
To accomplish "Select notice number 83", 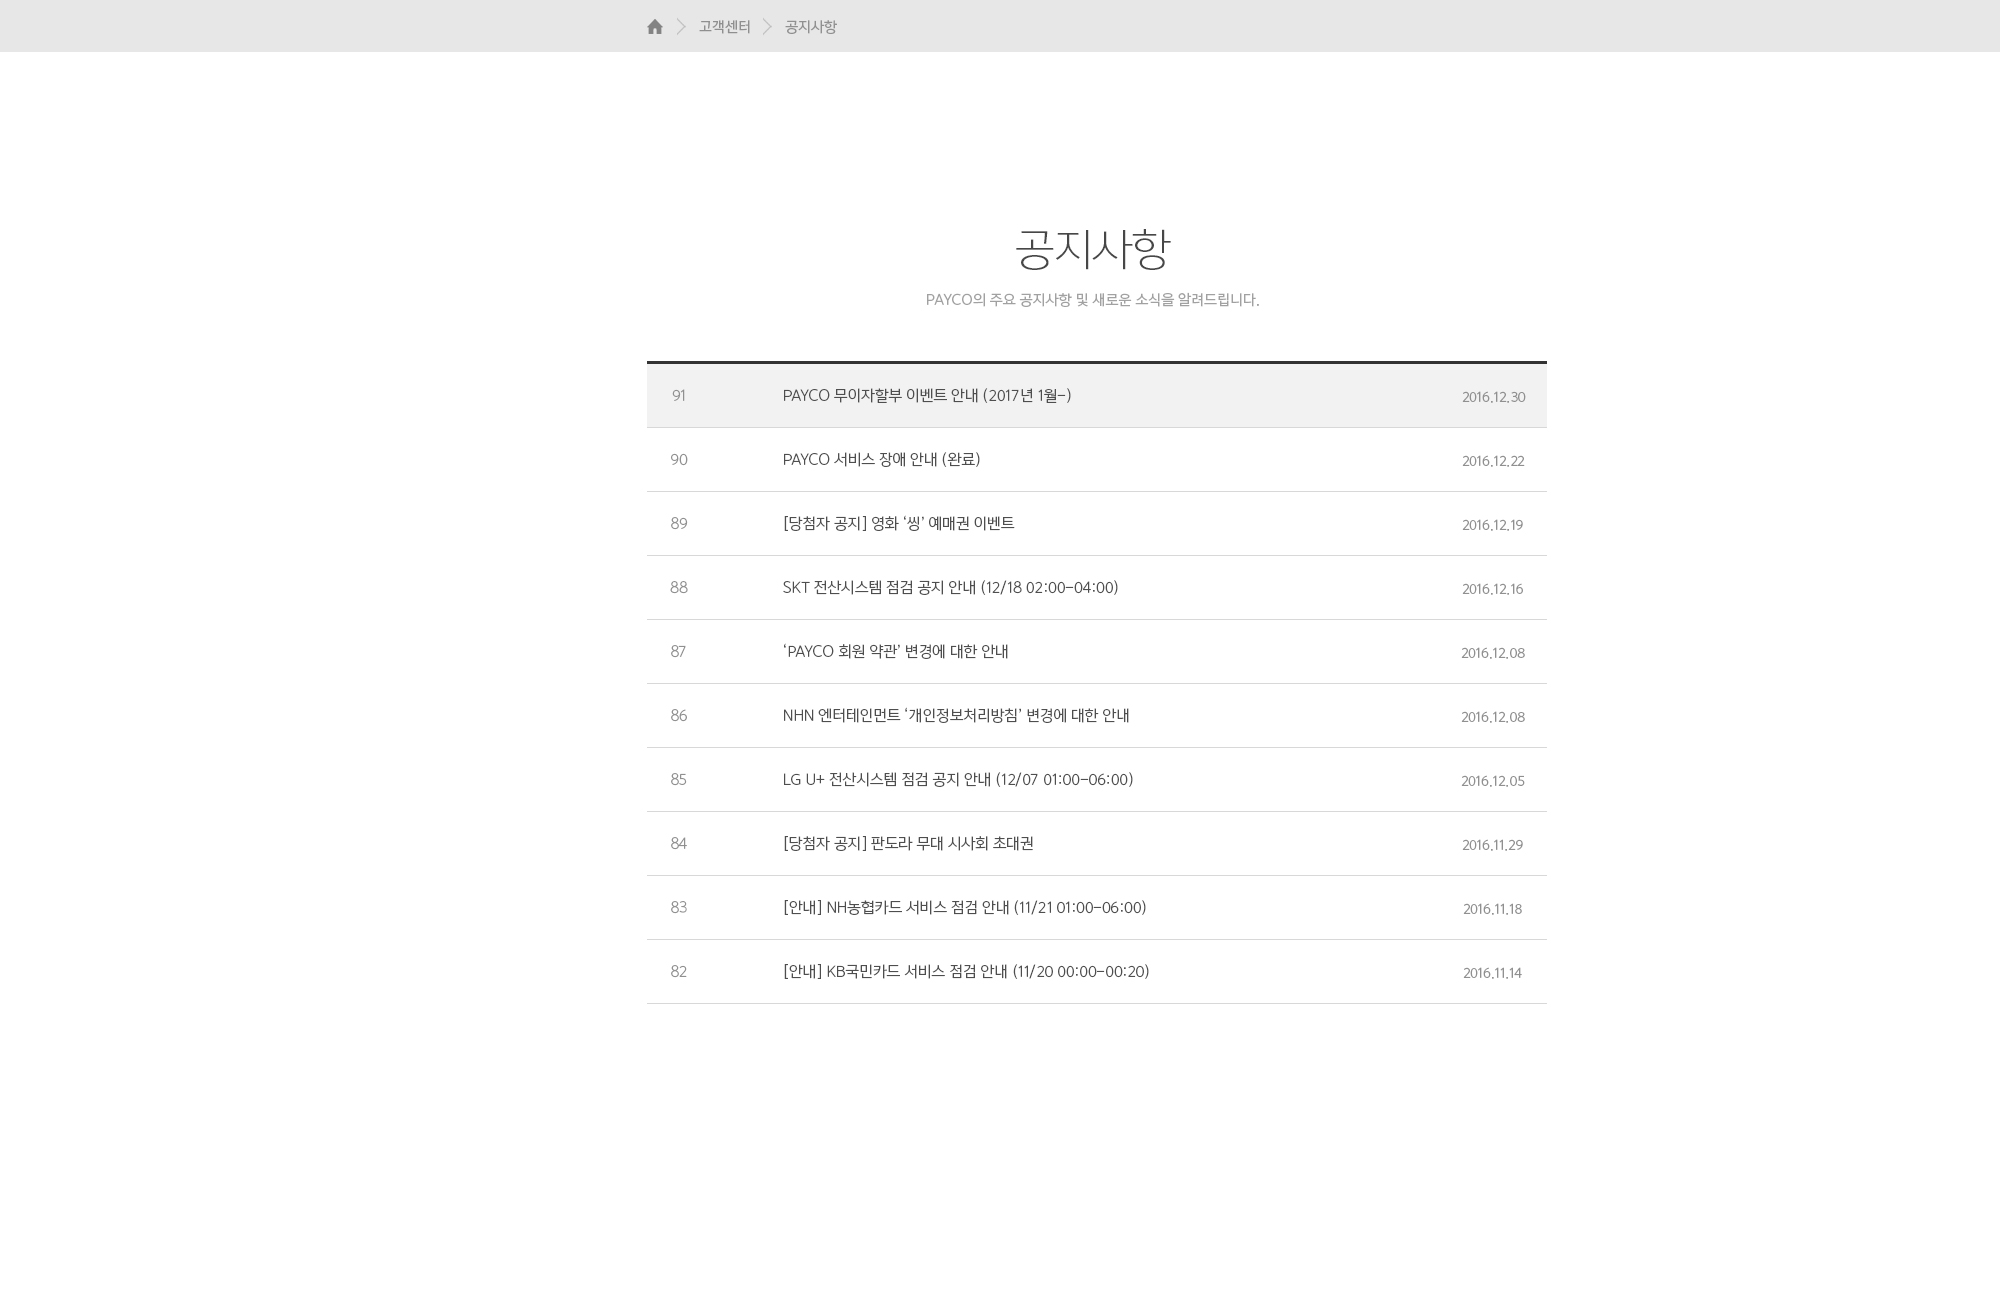I will pos(678,908).
